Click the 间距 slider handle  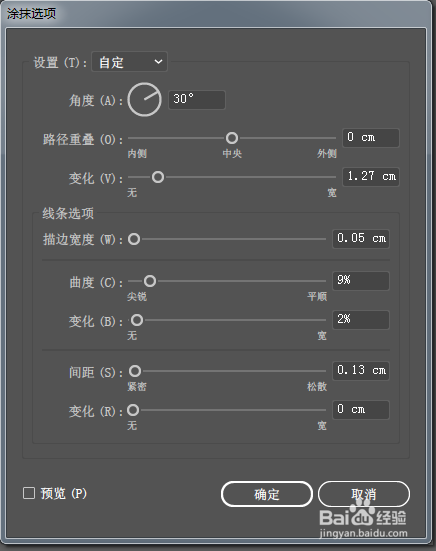(x=135, y=371)
